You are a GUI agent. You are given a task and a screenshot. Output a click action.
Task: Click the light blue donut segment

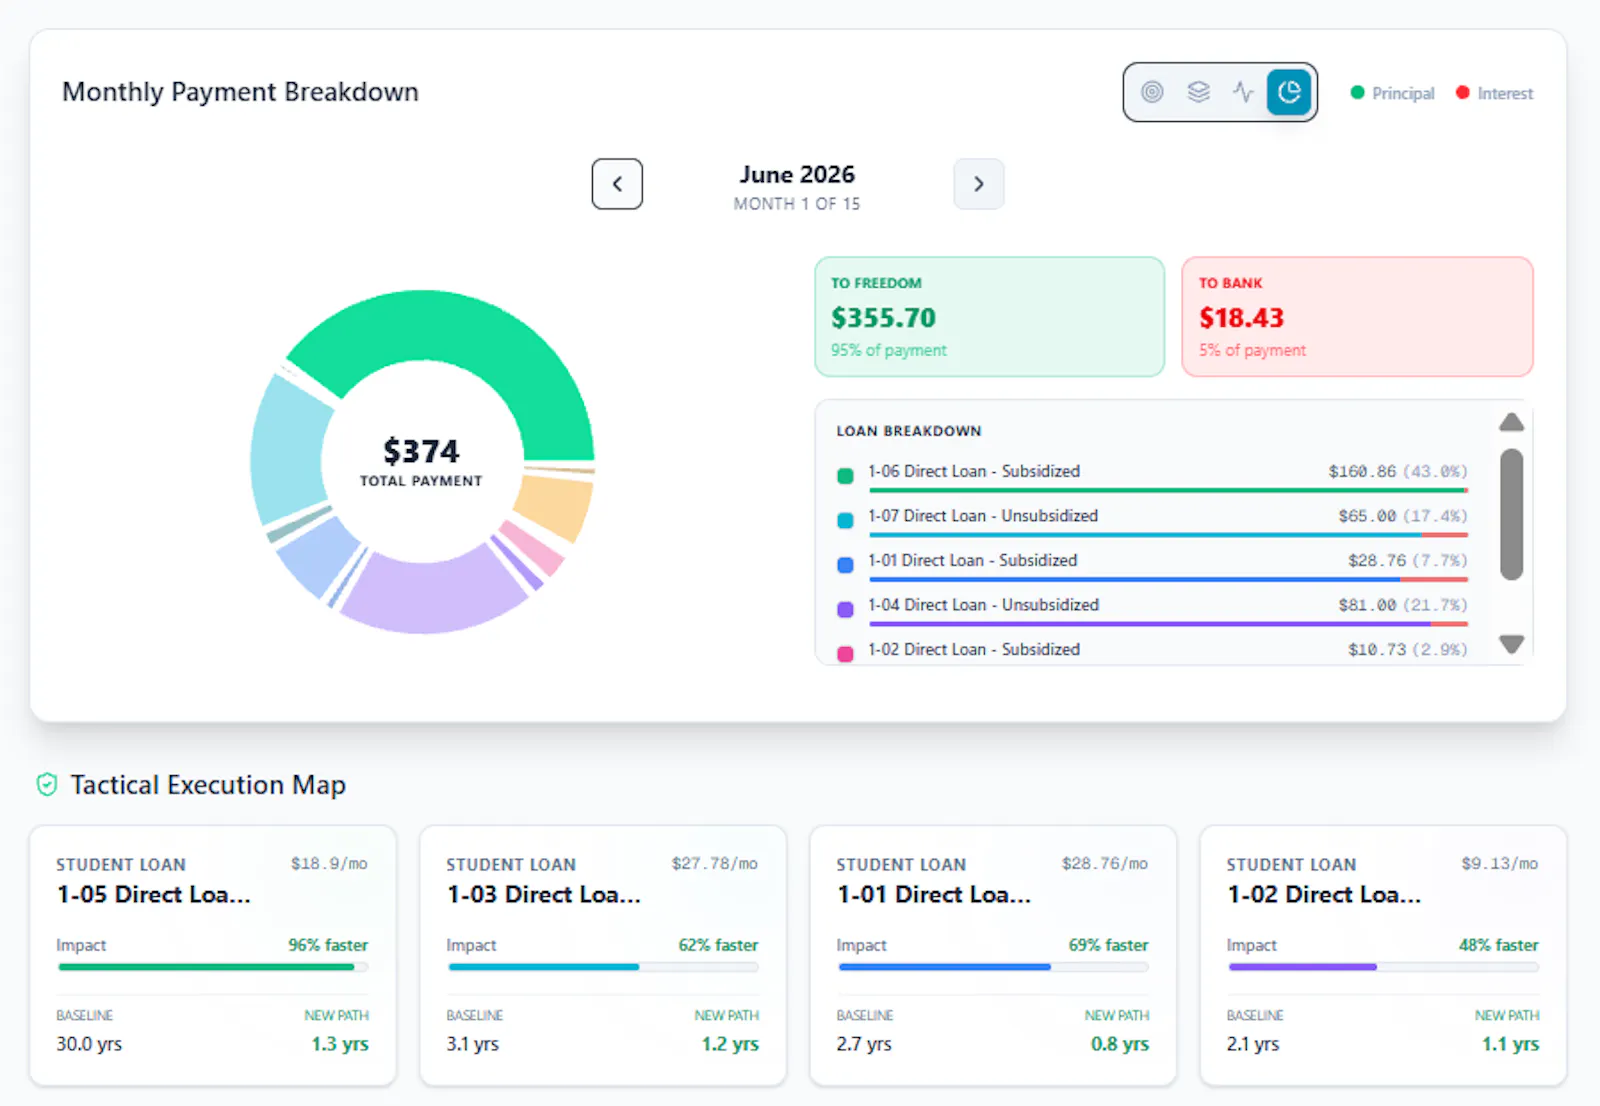click(x=316, y=557)
